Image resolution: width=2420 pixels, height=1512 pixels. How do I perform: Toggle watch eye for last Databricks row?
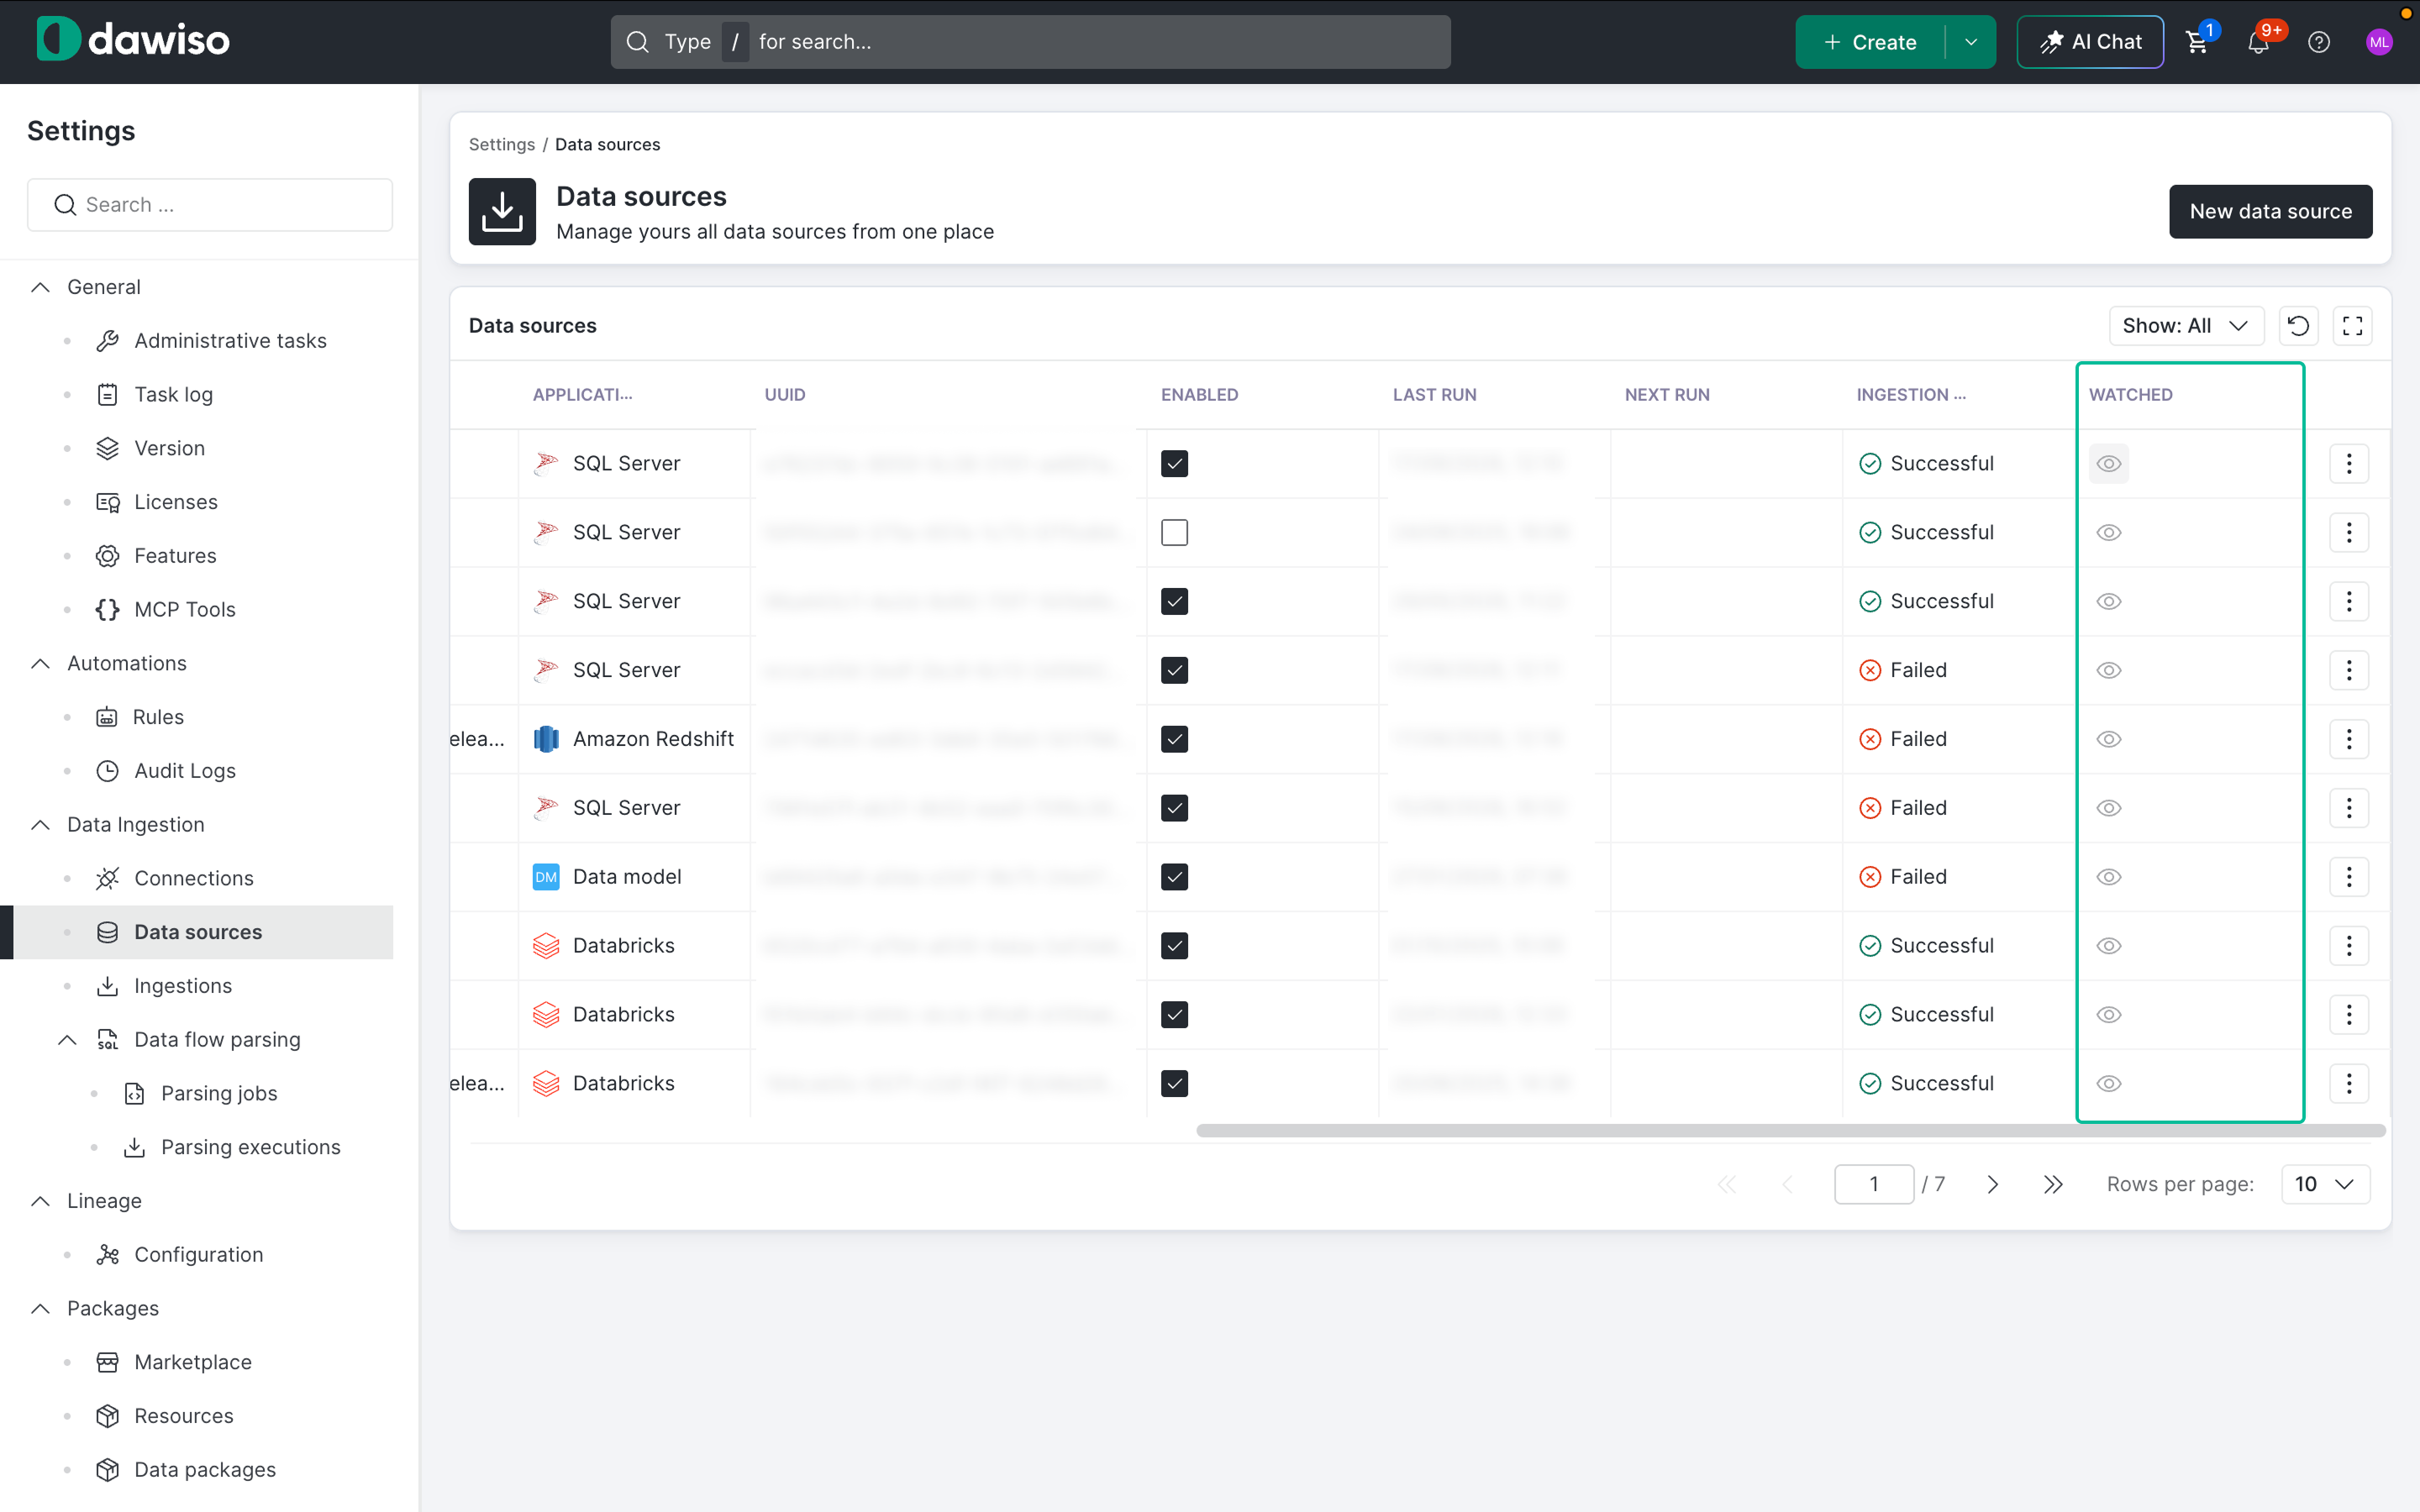pos(2108,1083)
